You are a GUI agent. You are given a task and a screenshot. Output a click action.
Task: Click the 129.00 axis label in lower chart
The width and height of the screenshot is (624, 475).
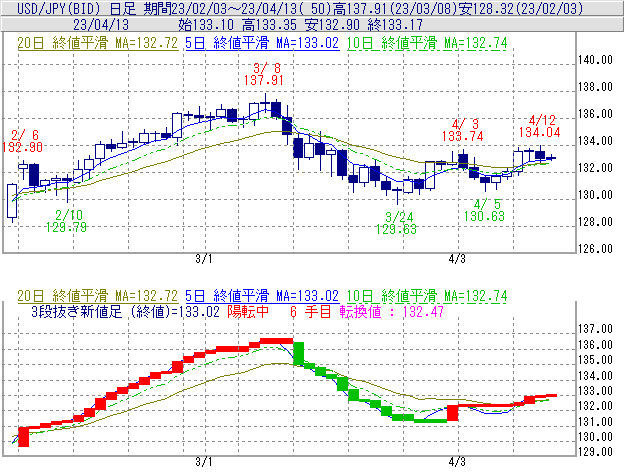(595, 452)
